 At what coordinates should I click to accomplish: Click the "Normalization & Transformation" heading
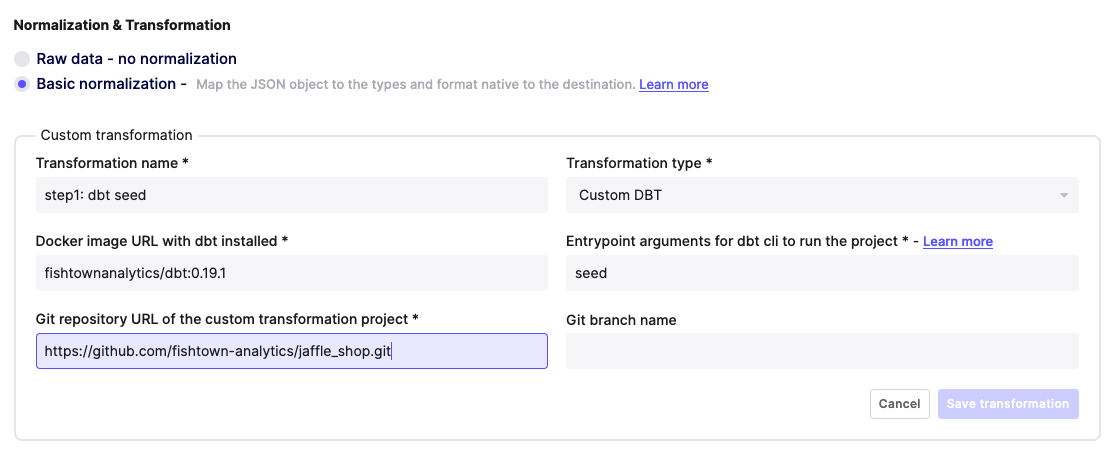point(122,25)
